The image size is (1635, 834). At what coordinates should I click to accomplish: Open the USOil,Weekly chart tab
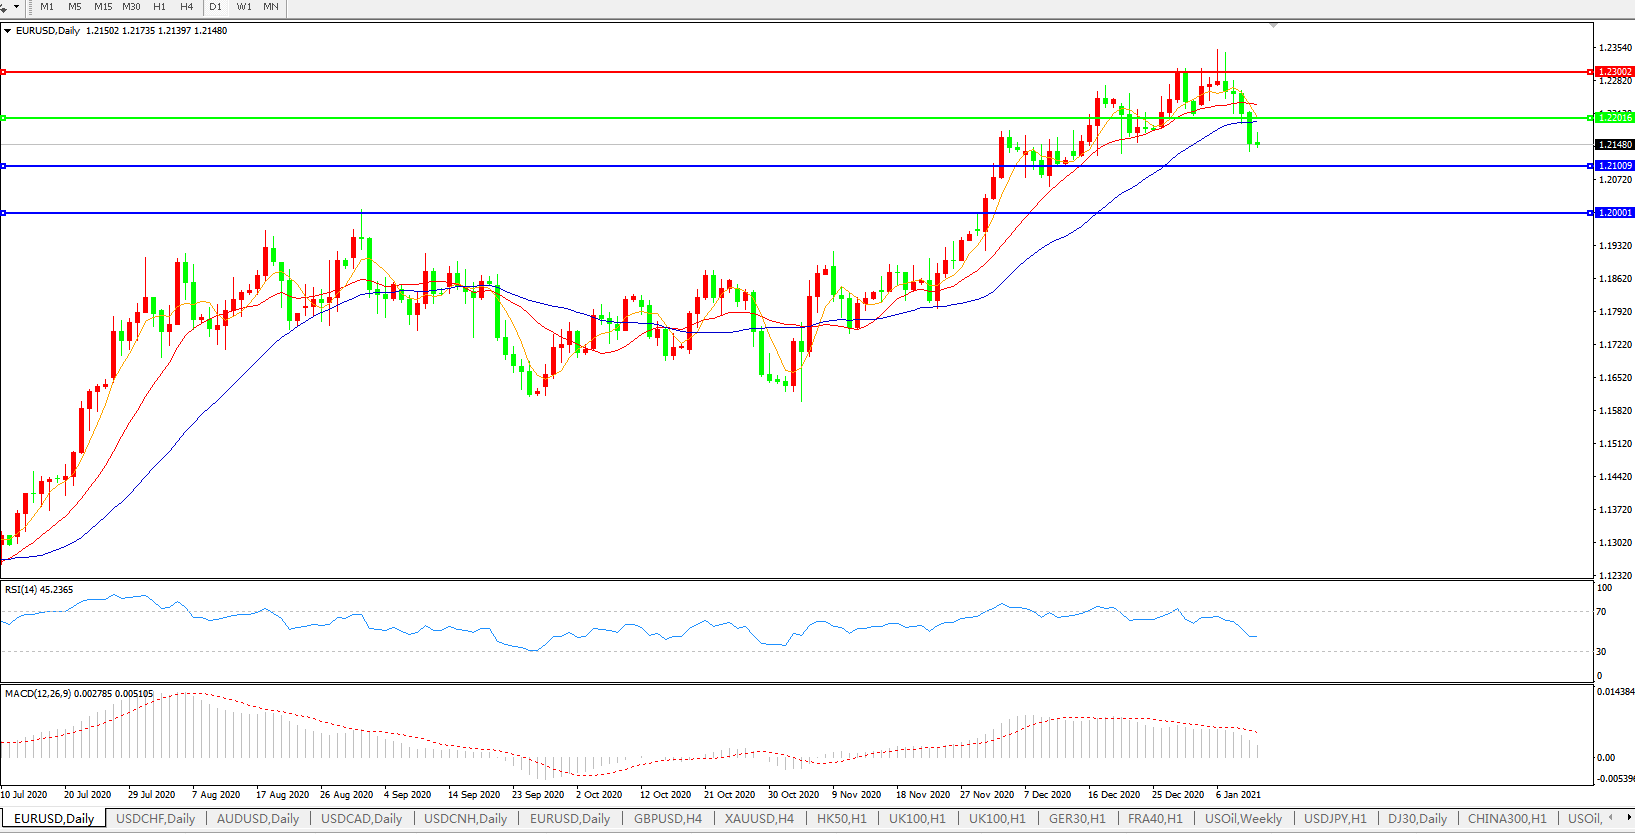[x=1243, y=818]
